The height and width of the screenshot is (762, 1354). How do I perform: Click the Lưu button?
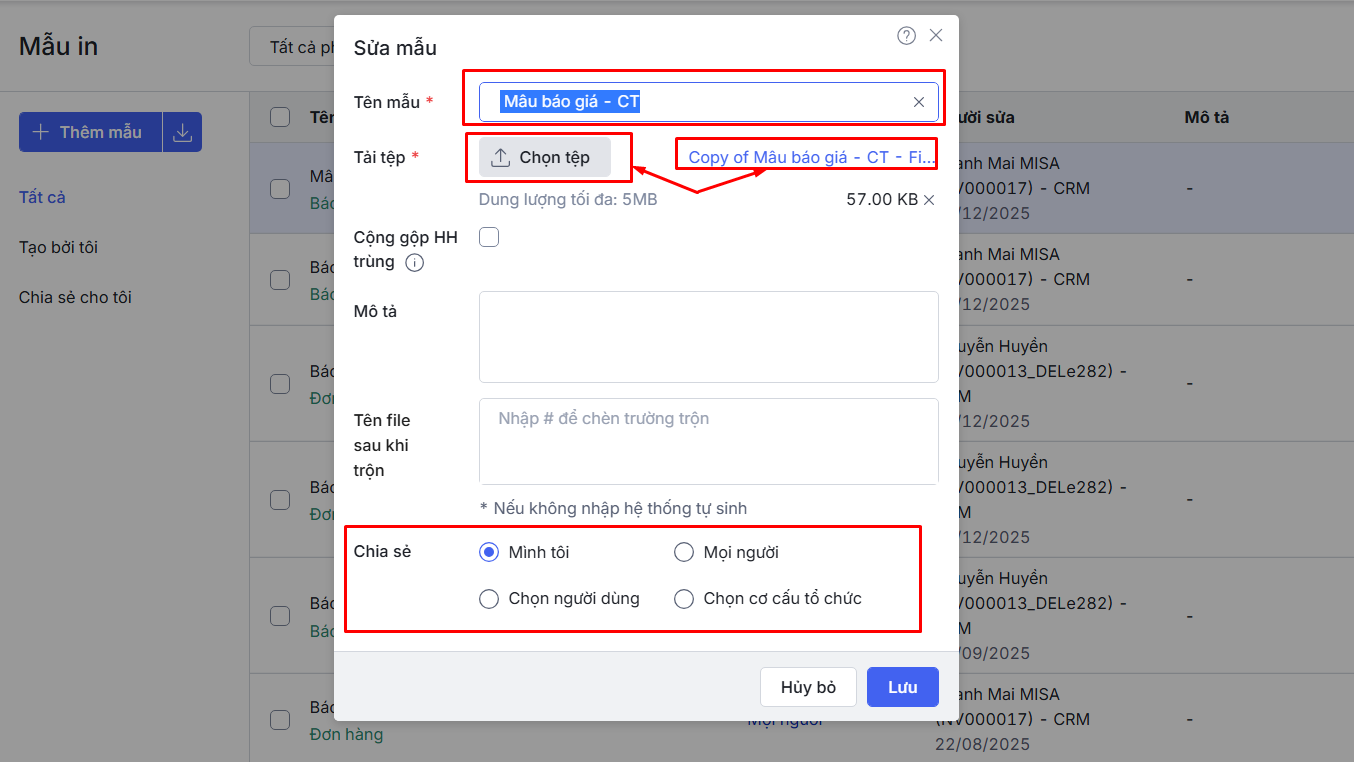(902, 687)
